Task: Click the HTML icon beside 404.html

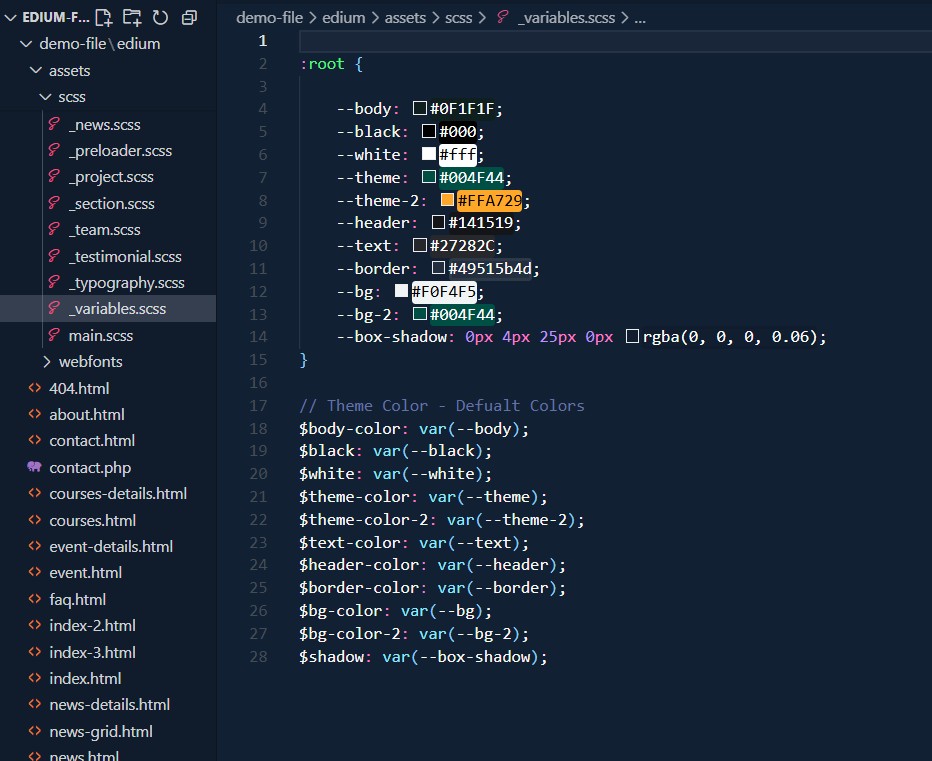Action: tap(34, 388)
